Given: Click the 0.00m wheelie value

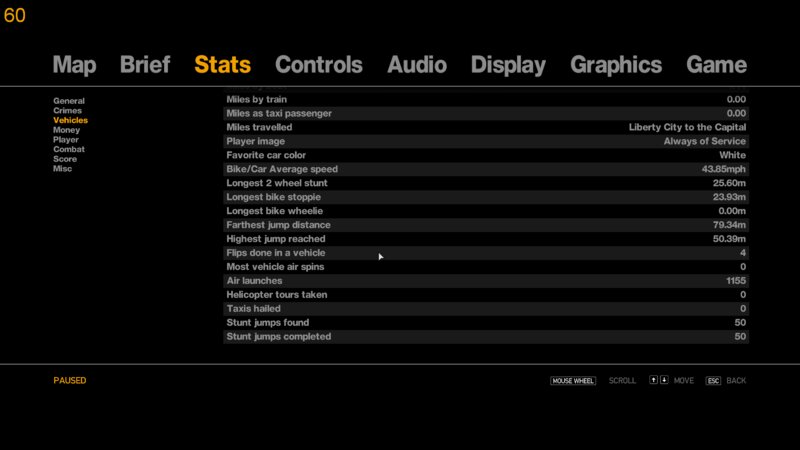Looking at the screenshot, I should 732,211.
